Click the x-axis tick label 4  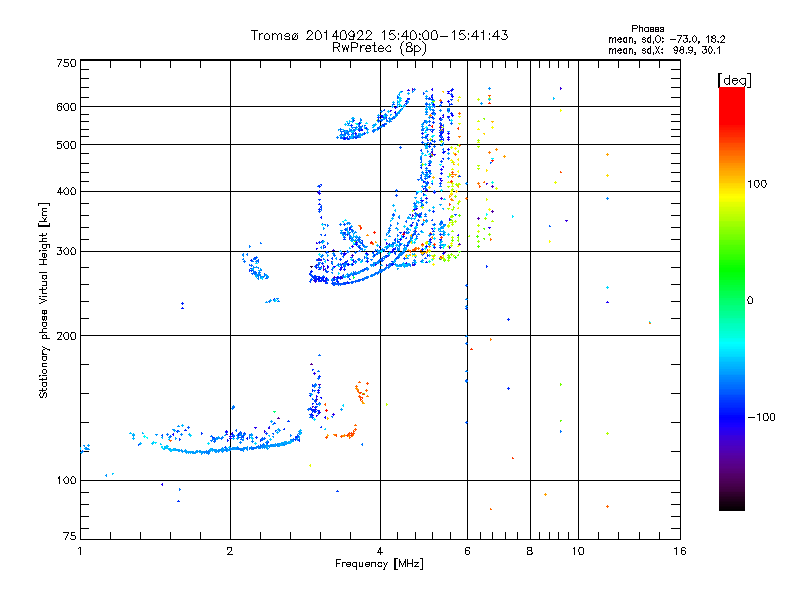[380, 551]
